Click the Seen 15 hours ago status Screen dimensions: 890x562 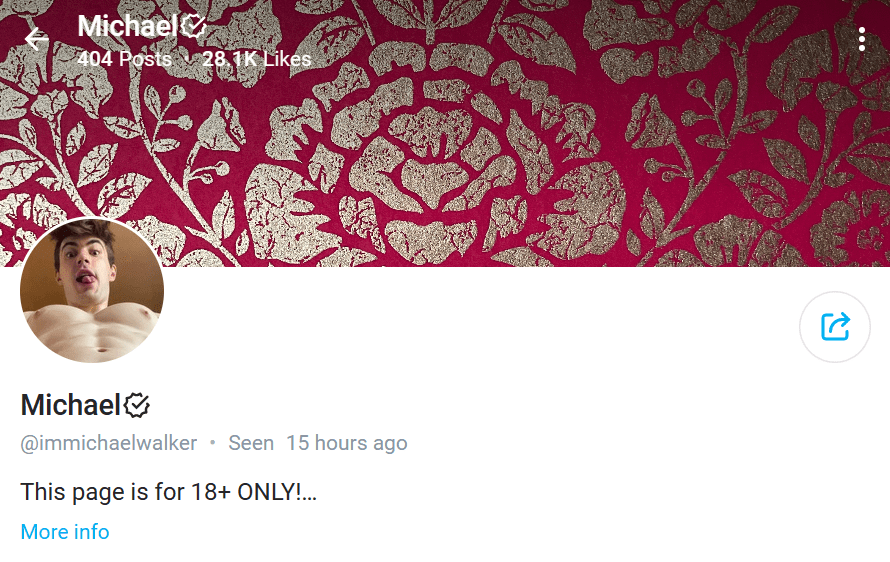click(318, 443)
